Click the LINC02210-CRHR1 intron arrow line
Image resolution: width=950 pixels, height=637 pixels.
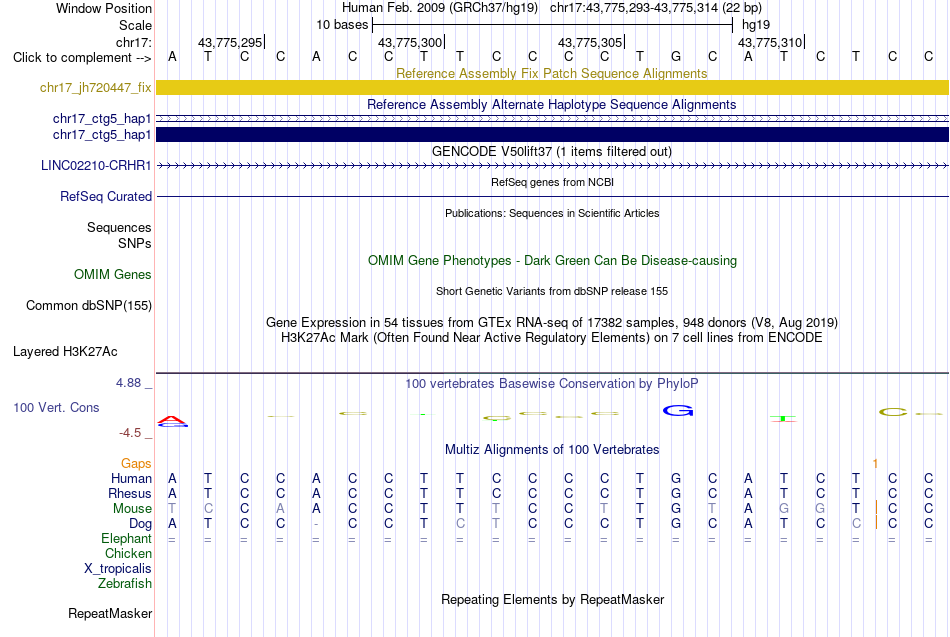(553, 165)
